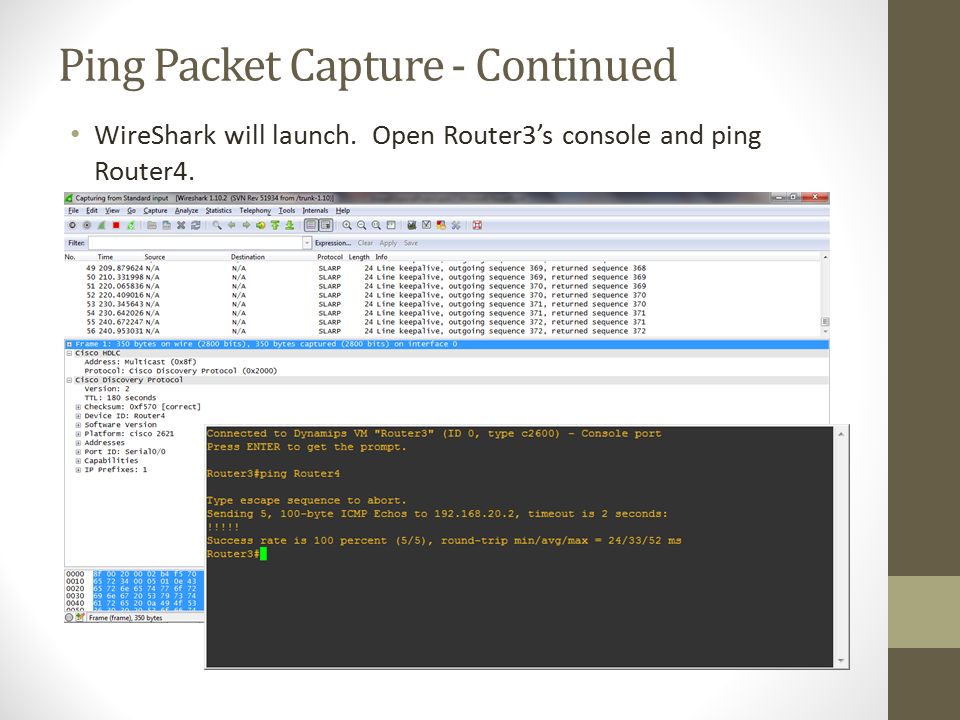Screen dimensions: 960x720
Task: Click the list interfaces icon in Wireshark toolbar
Action: click(x=72, y=225)
